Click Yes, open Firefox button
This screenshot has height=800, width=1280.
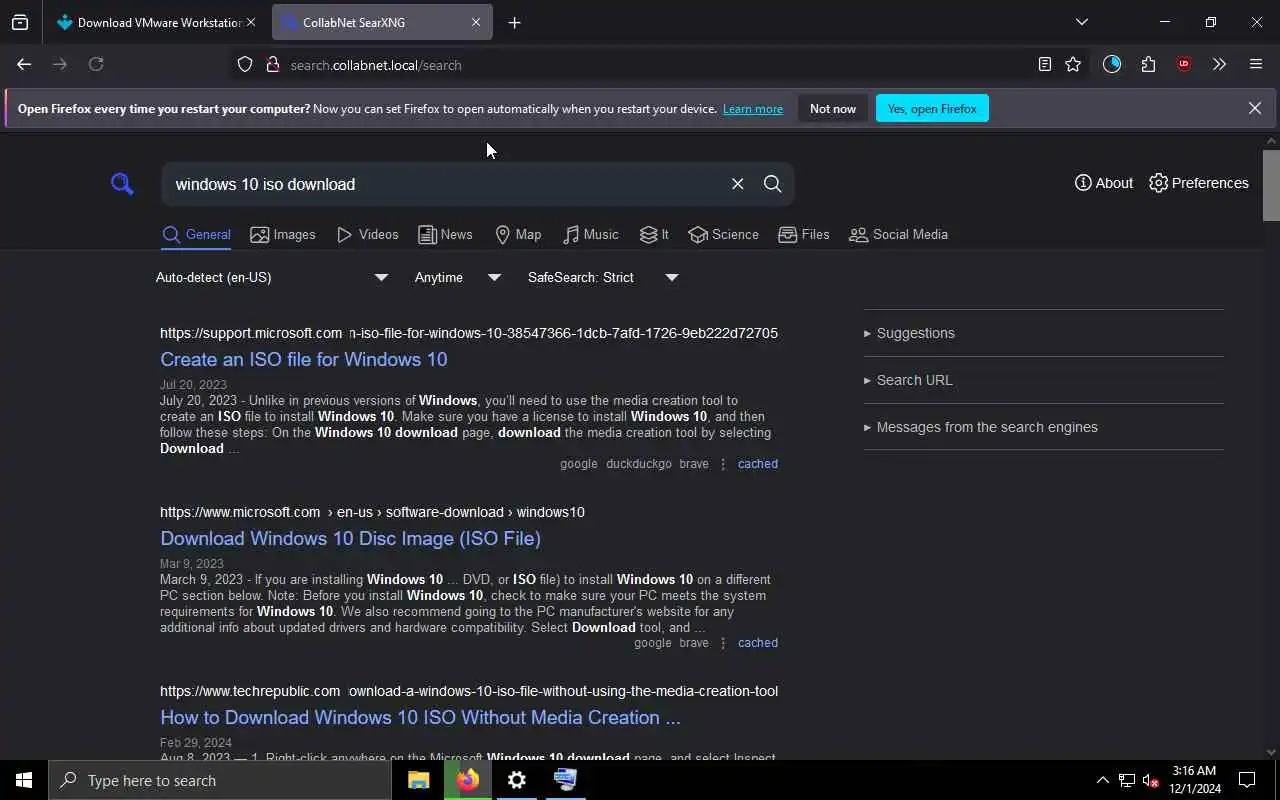pyautogui.click(x=932, y=108)
